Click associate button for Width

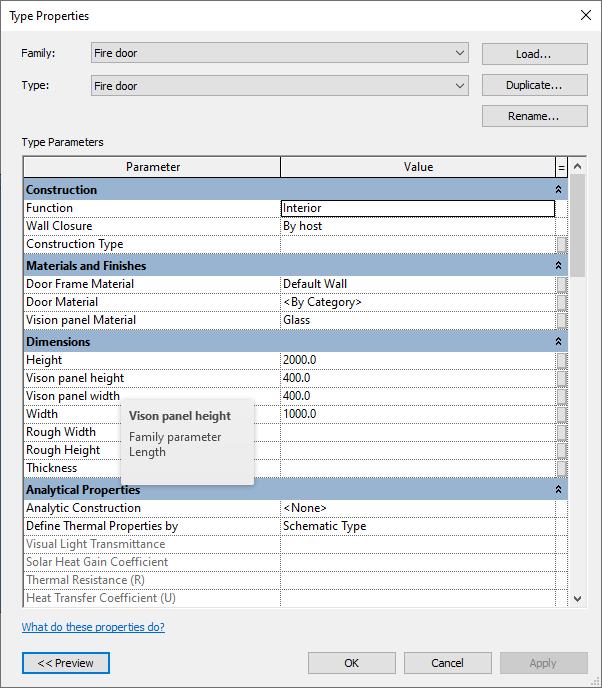[x=562, y=415]
